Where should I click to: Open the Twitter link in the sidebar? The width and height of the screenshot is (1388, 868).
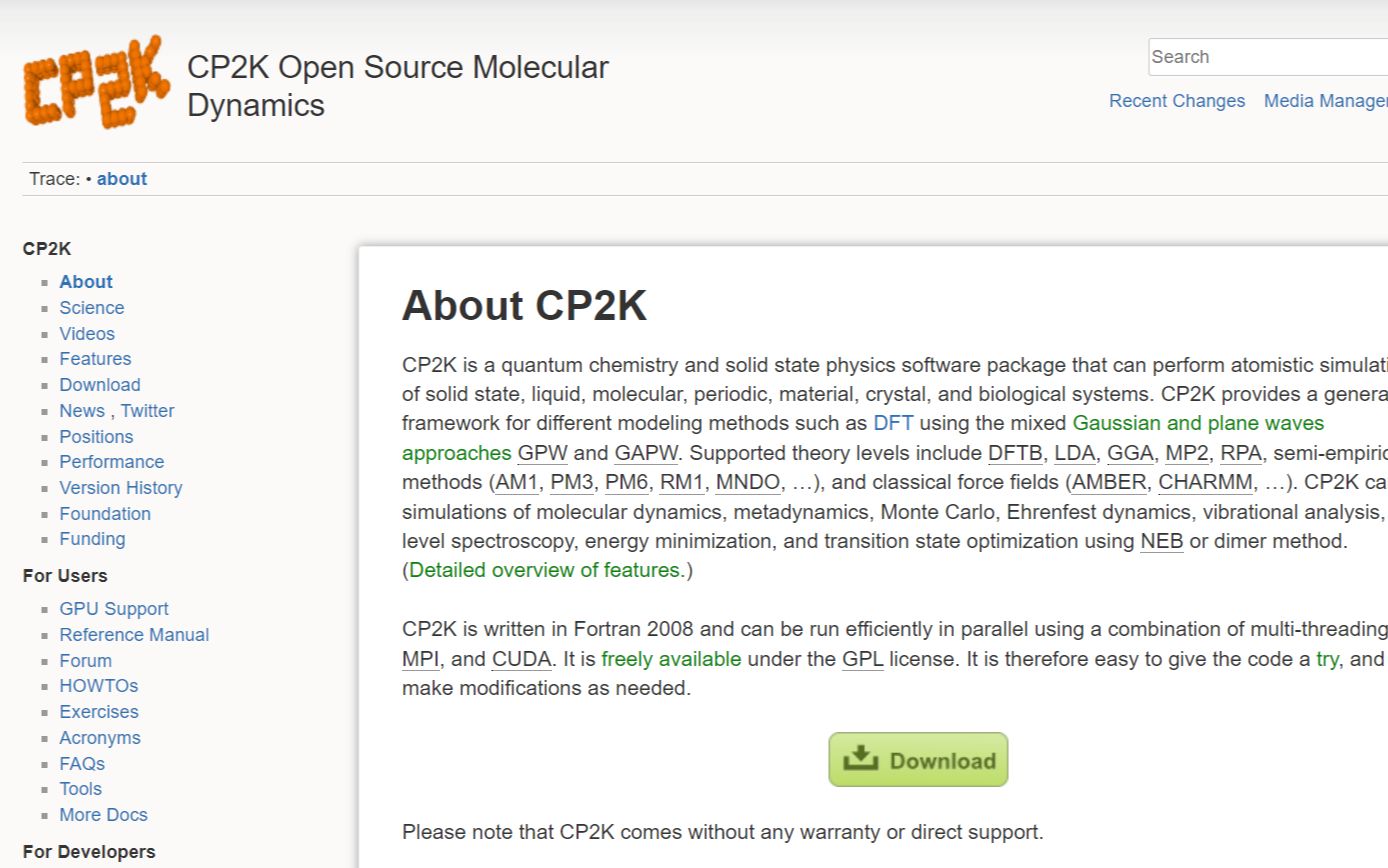click(148, 411)
